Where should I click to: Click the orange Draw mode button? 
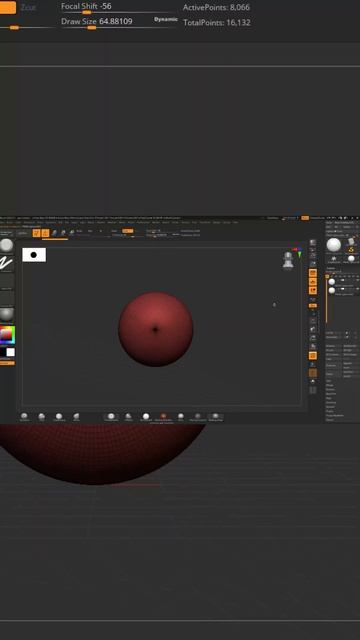[x=45, y=233]
